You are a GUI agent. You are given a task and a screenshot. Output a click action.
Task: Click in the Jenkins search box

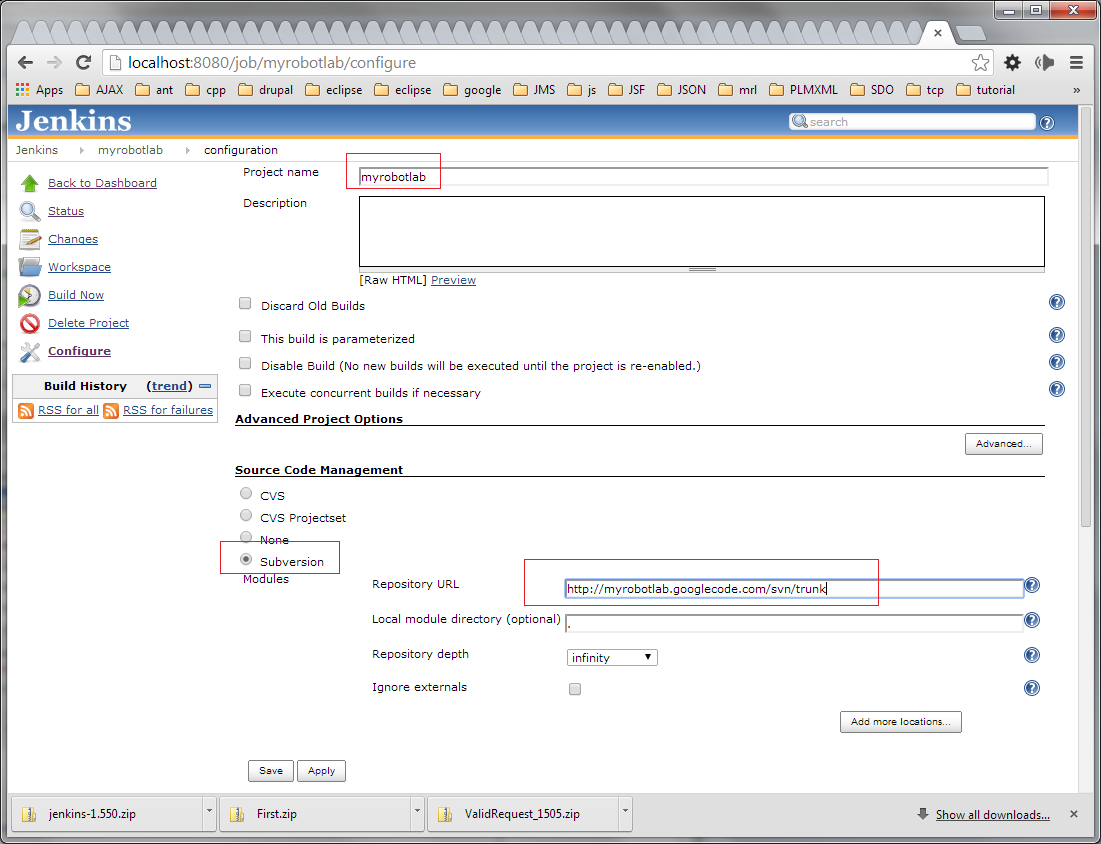912,122
